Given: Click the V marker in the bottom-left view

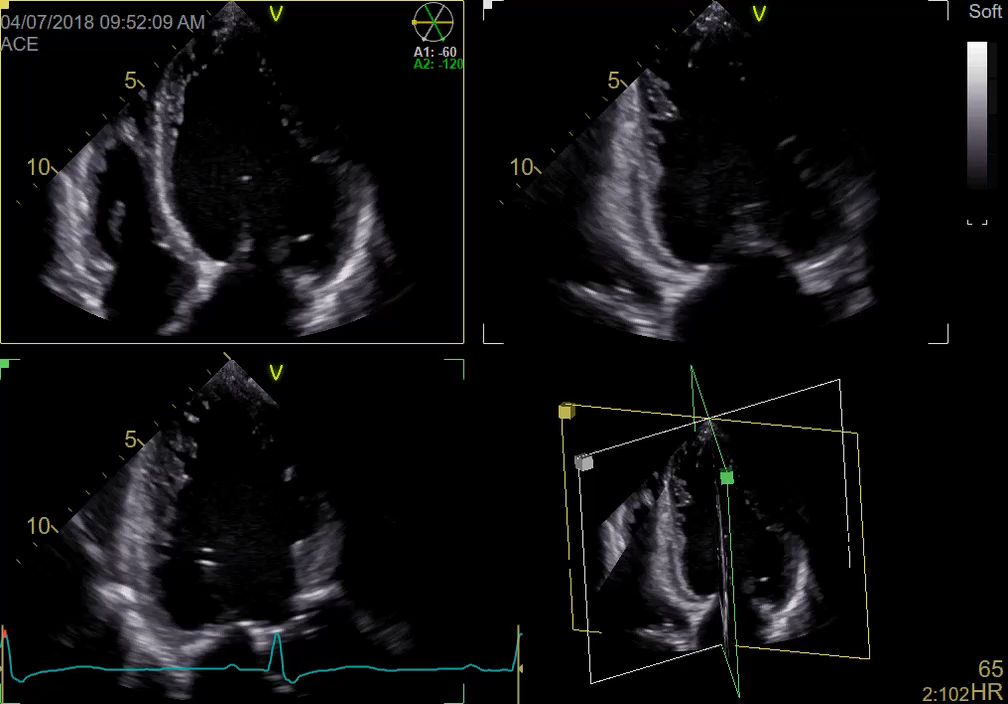Looking at the screenshot, I should coord(277,373).
